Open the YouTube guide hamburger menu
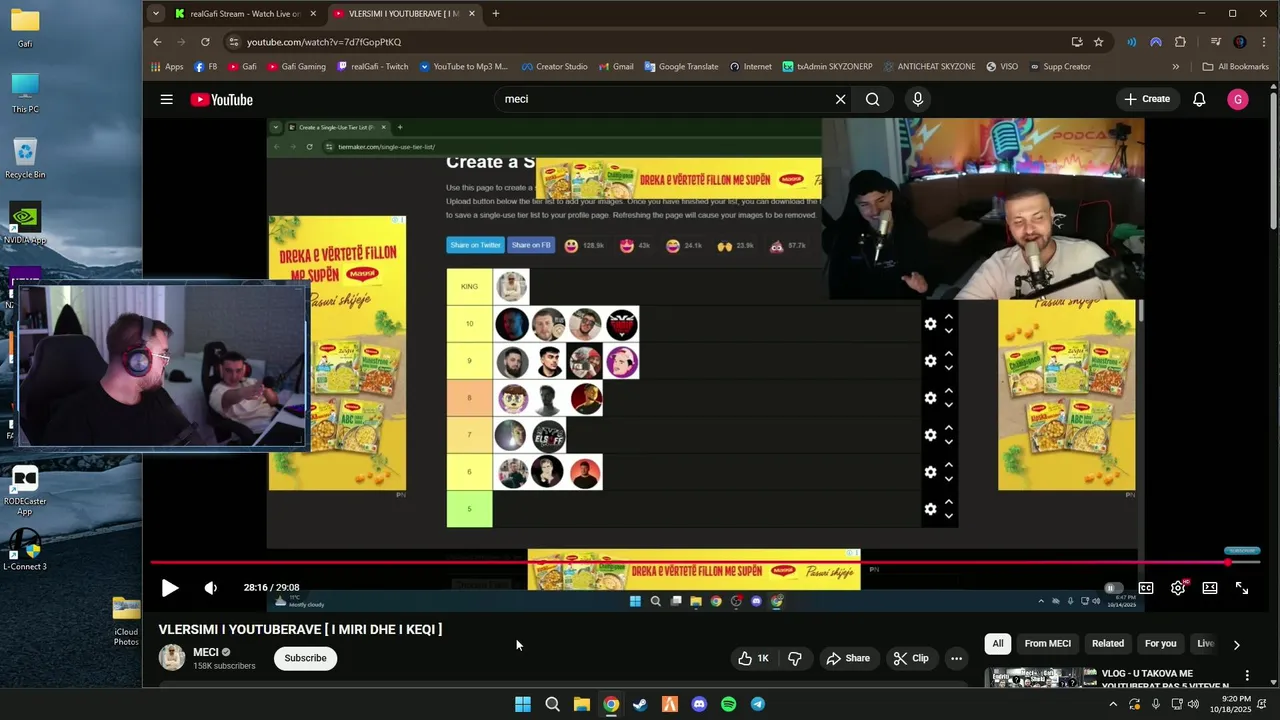 tap(167, 99)
